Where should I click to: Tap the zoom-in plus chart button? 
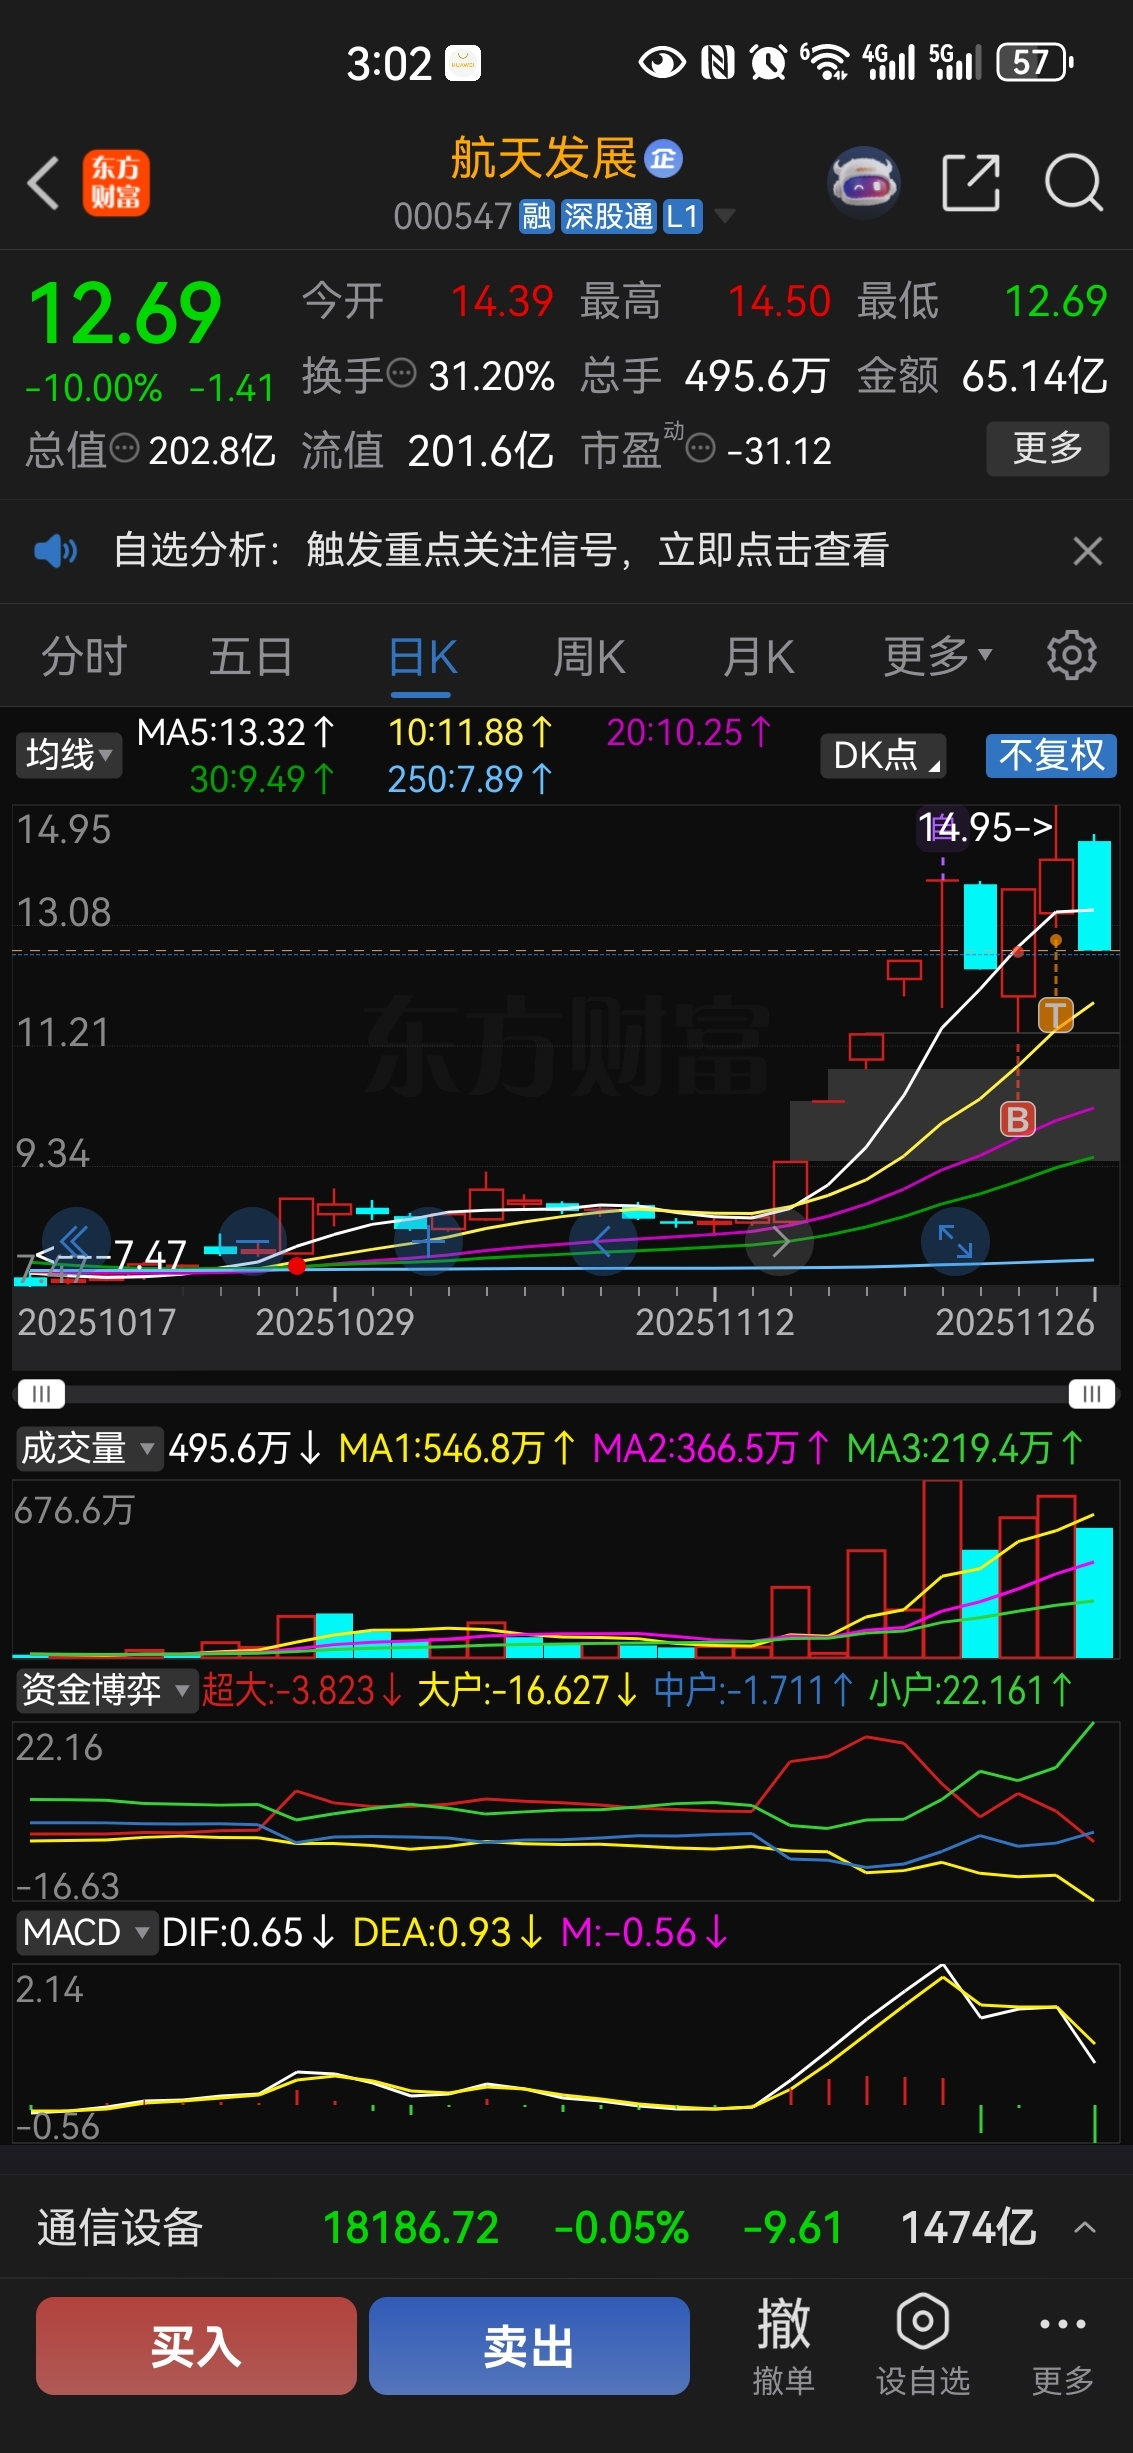tap(428, 1241)
